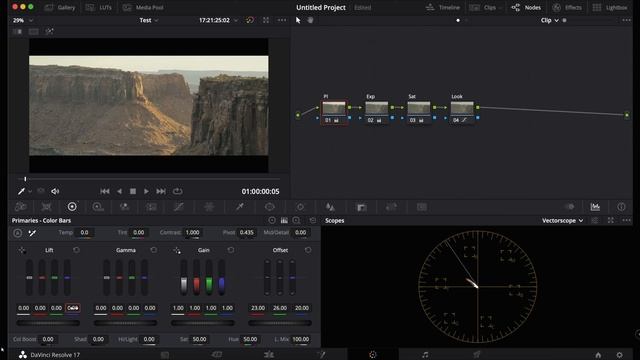Open the Gallery panel

pos(60,7)
